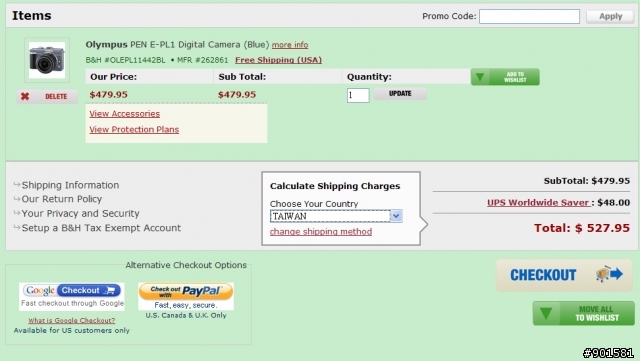
Task: Click the Promo Code input field
Action: (529, 16)
